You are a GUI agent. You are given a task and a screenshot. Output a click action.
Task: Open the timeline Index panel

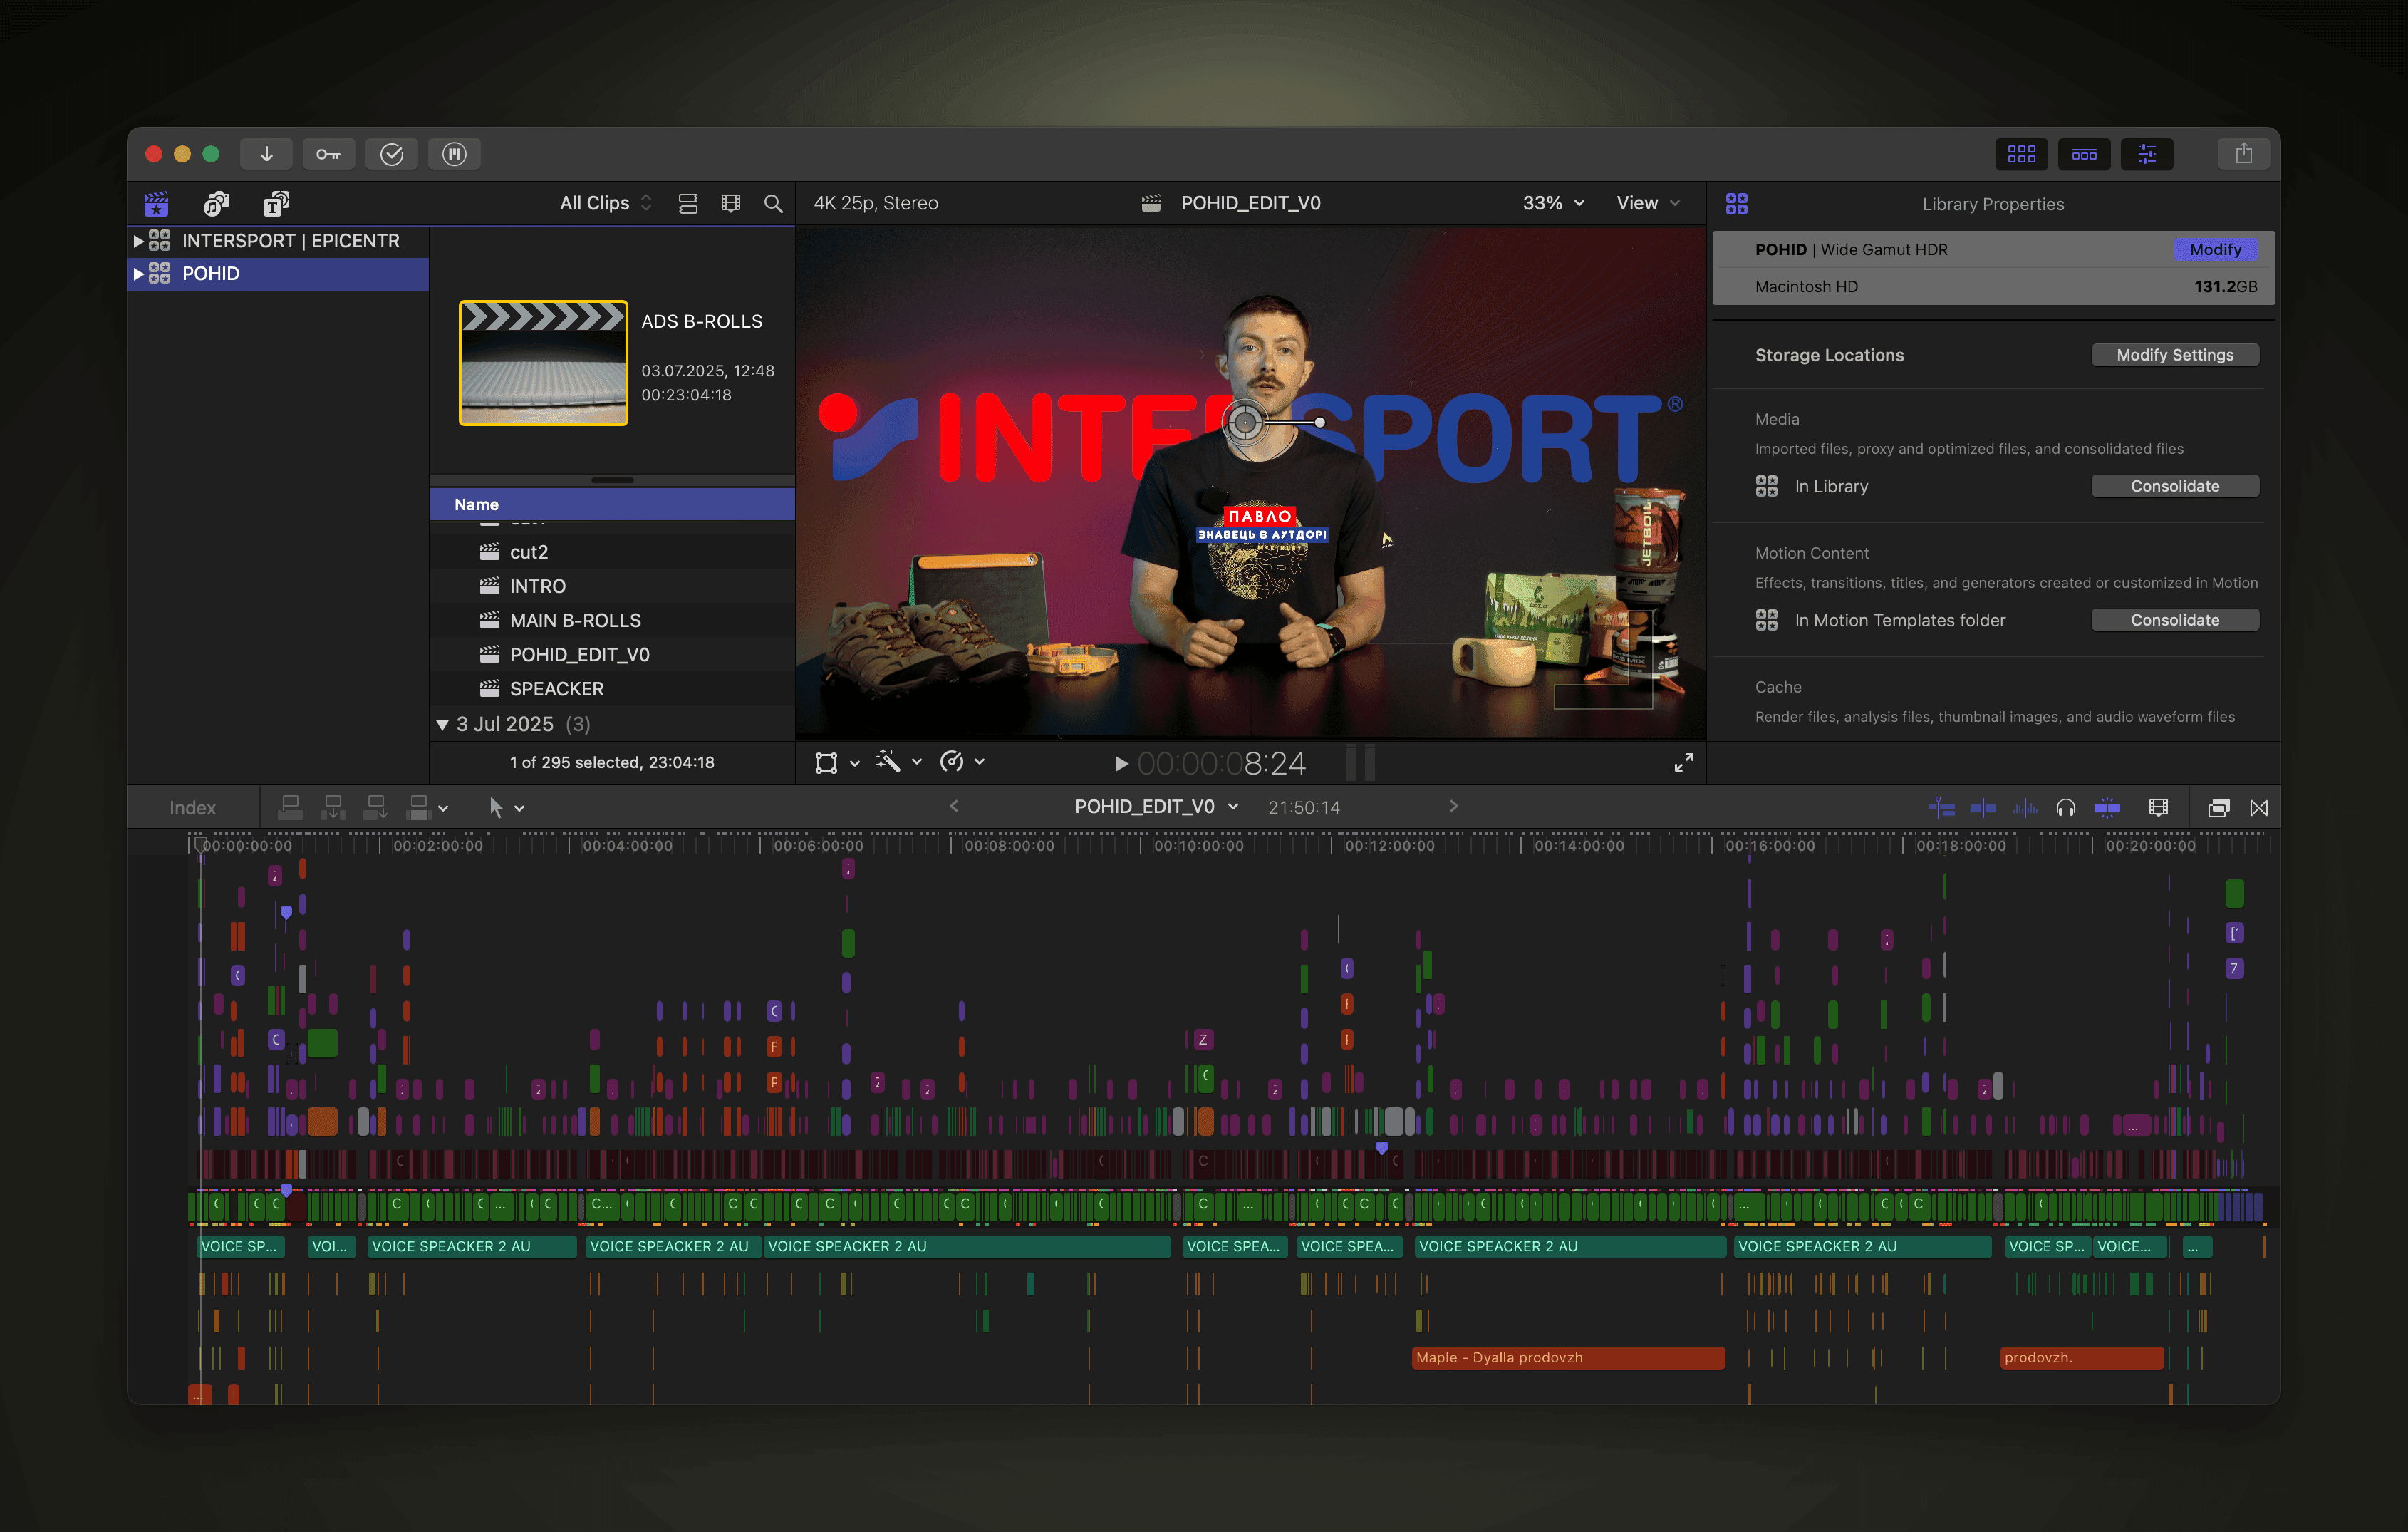pos(192,808)
